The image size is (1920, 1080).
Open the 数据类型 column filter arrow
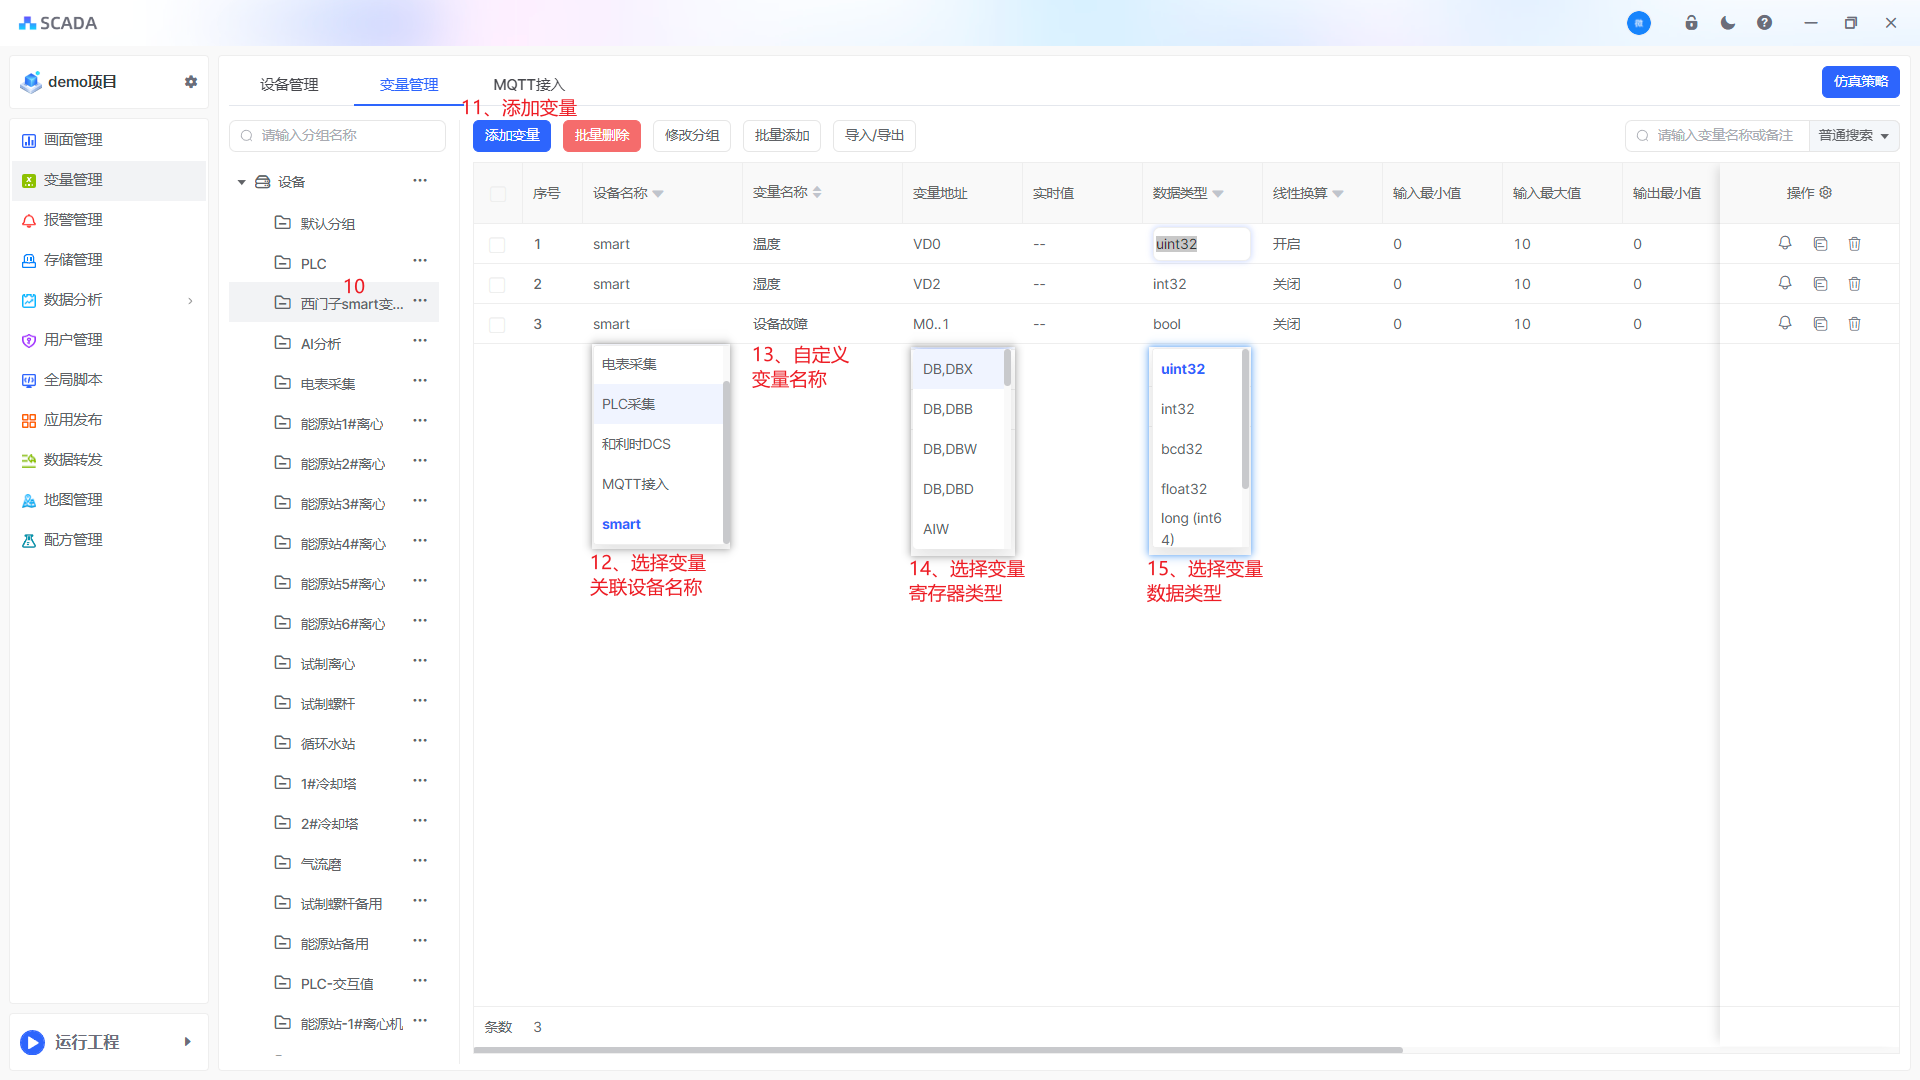pos(1218,194)
